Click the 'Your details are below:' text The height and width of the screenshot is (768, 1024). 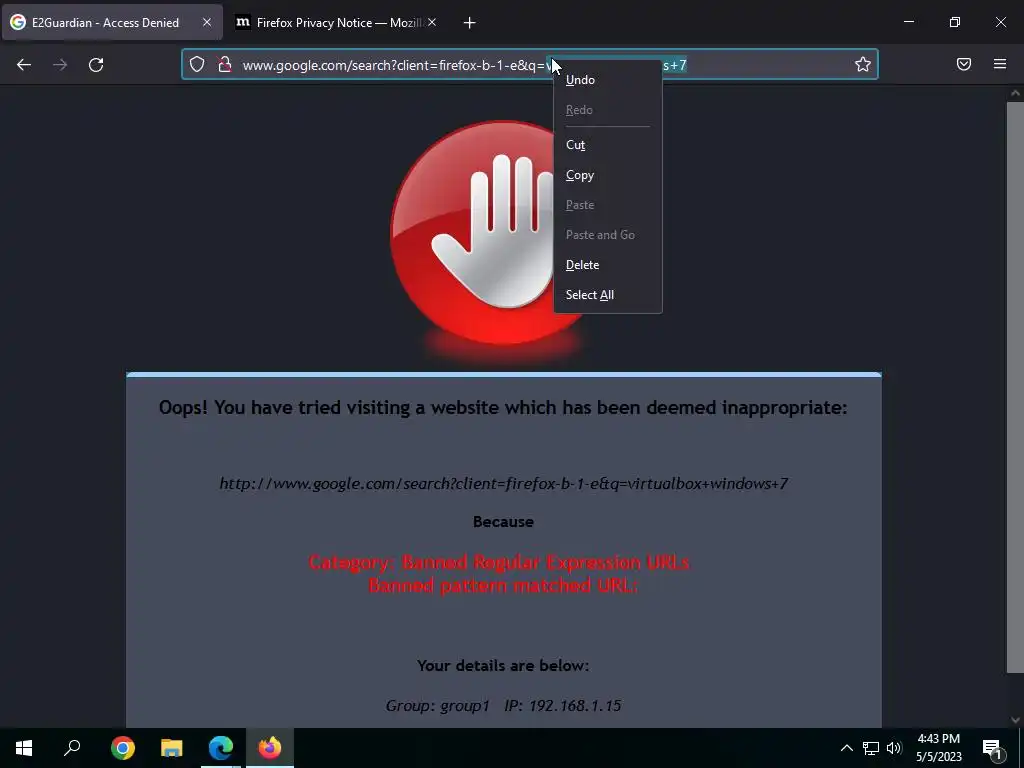pyautogui.click(x=504, y=665)
